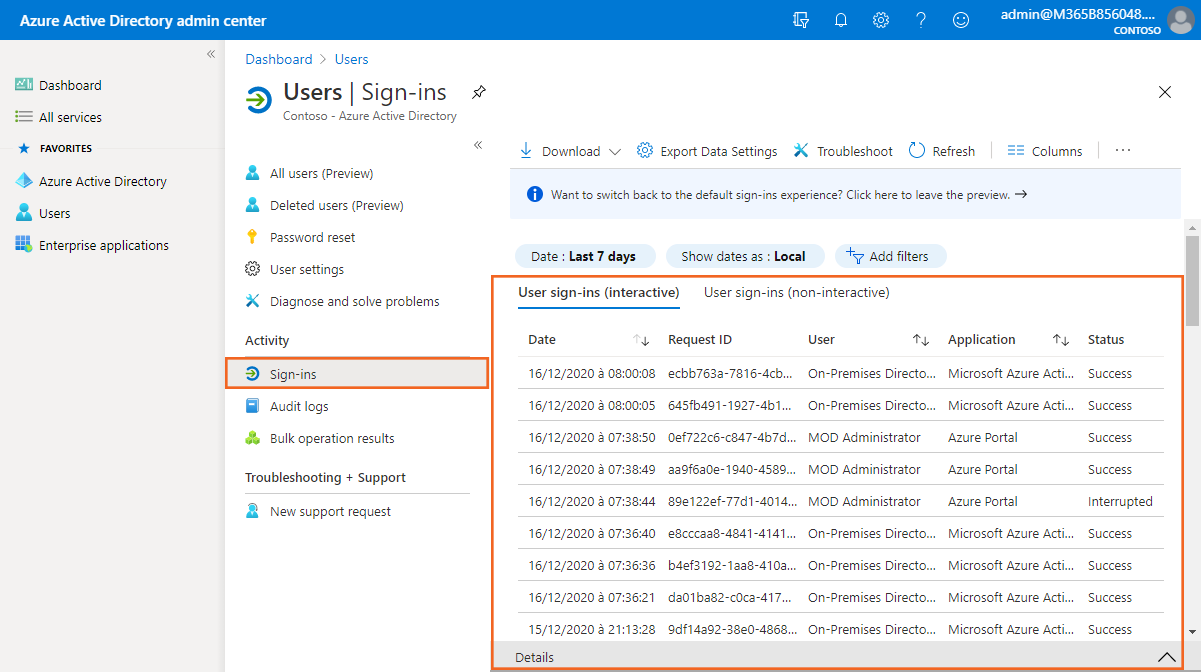Expand the Details panel chevron
The image size is (1201, 672).
pyautogui.click(x=1166, y=657)
